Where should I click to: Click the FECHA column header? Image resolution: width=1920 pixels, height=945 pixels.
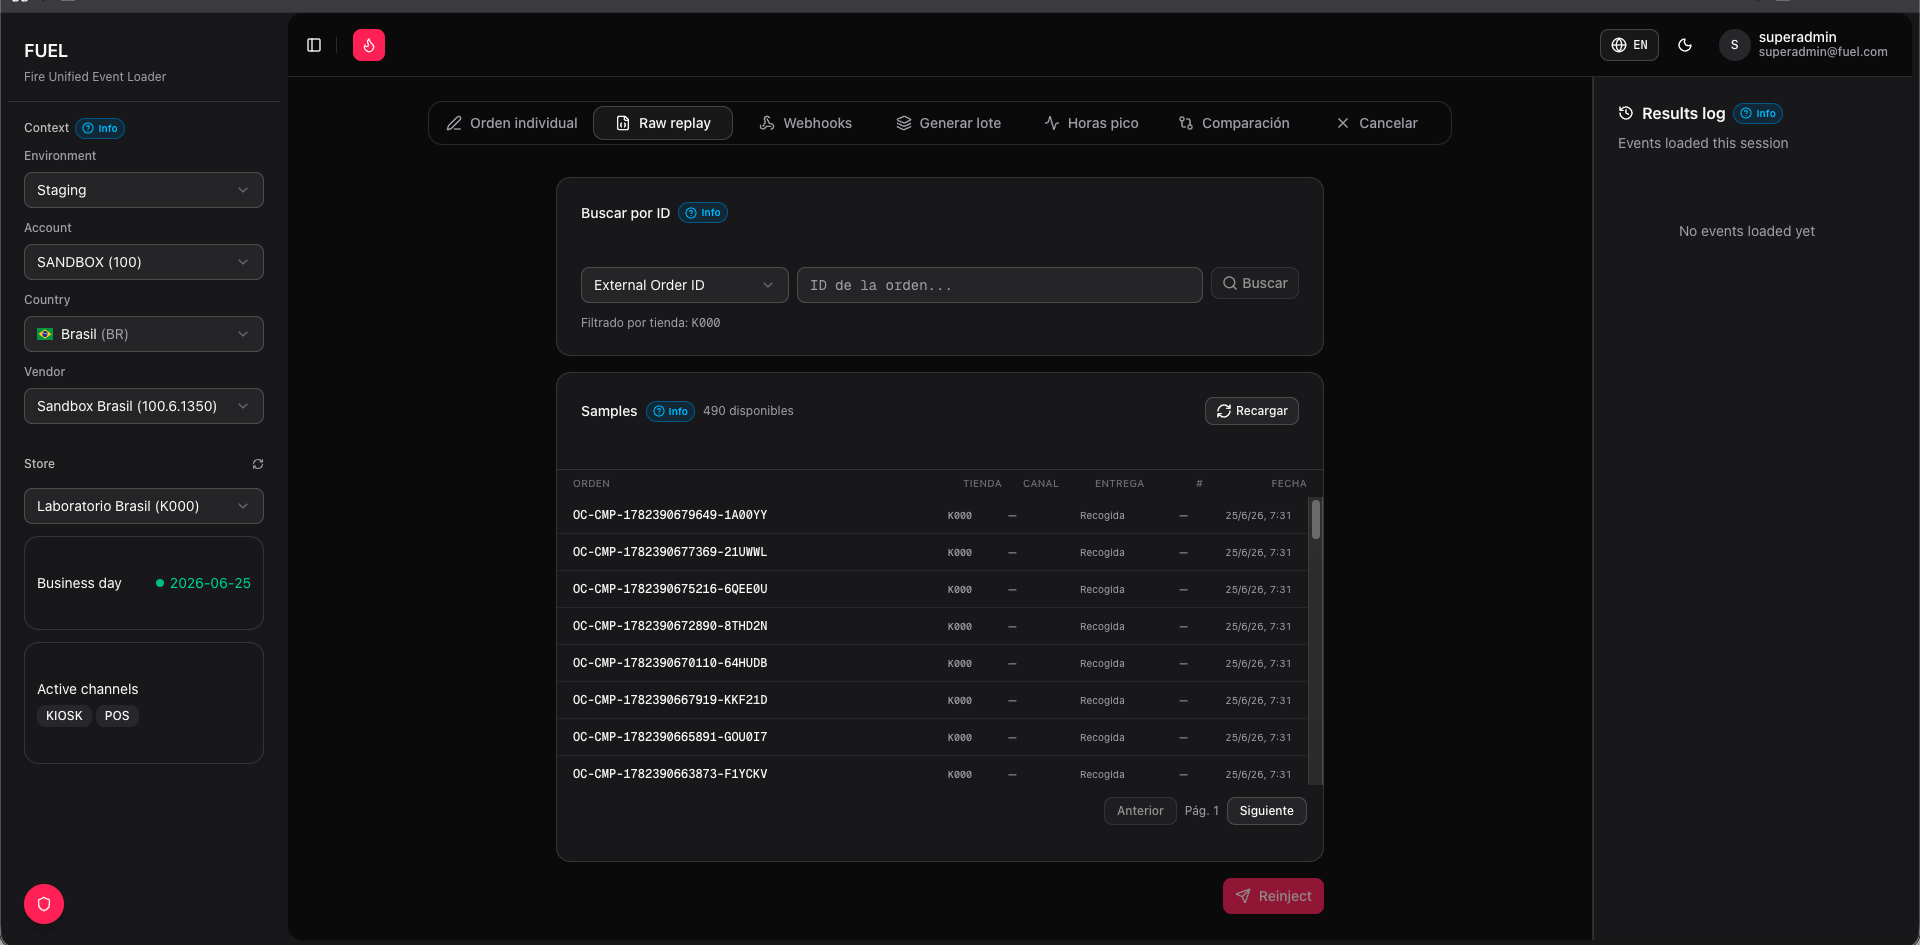[x=1288, y=484]
